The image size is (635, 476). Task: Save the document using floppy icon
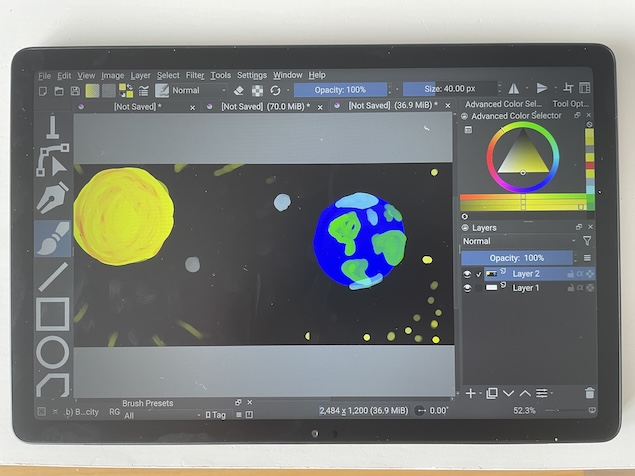point(75,91)
